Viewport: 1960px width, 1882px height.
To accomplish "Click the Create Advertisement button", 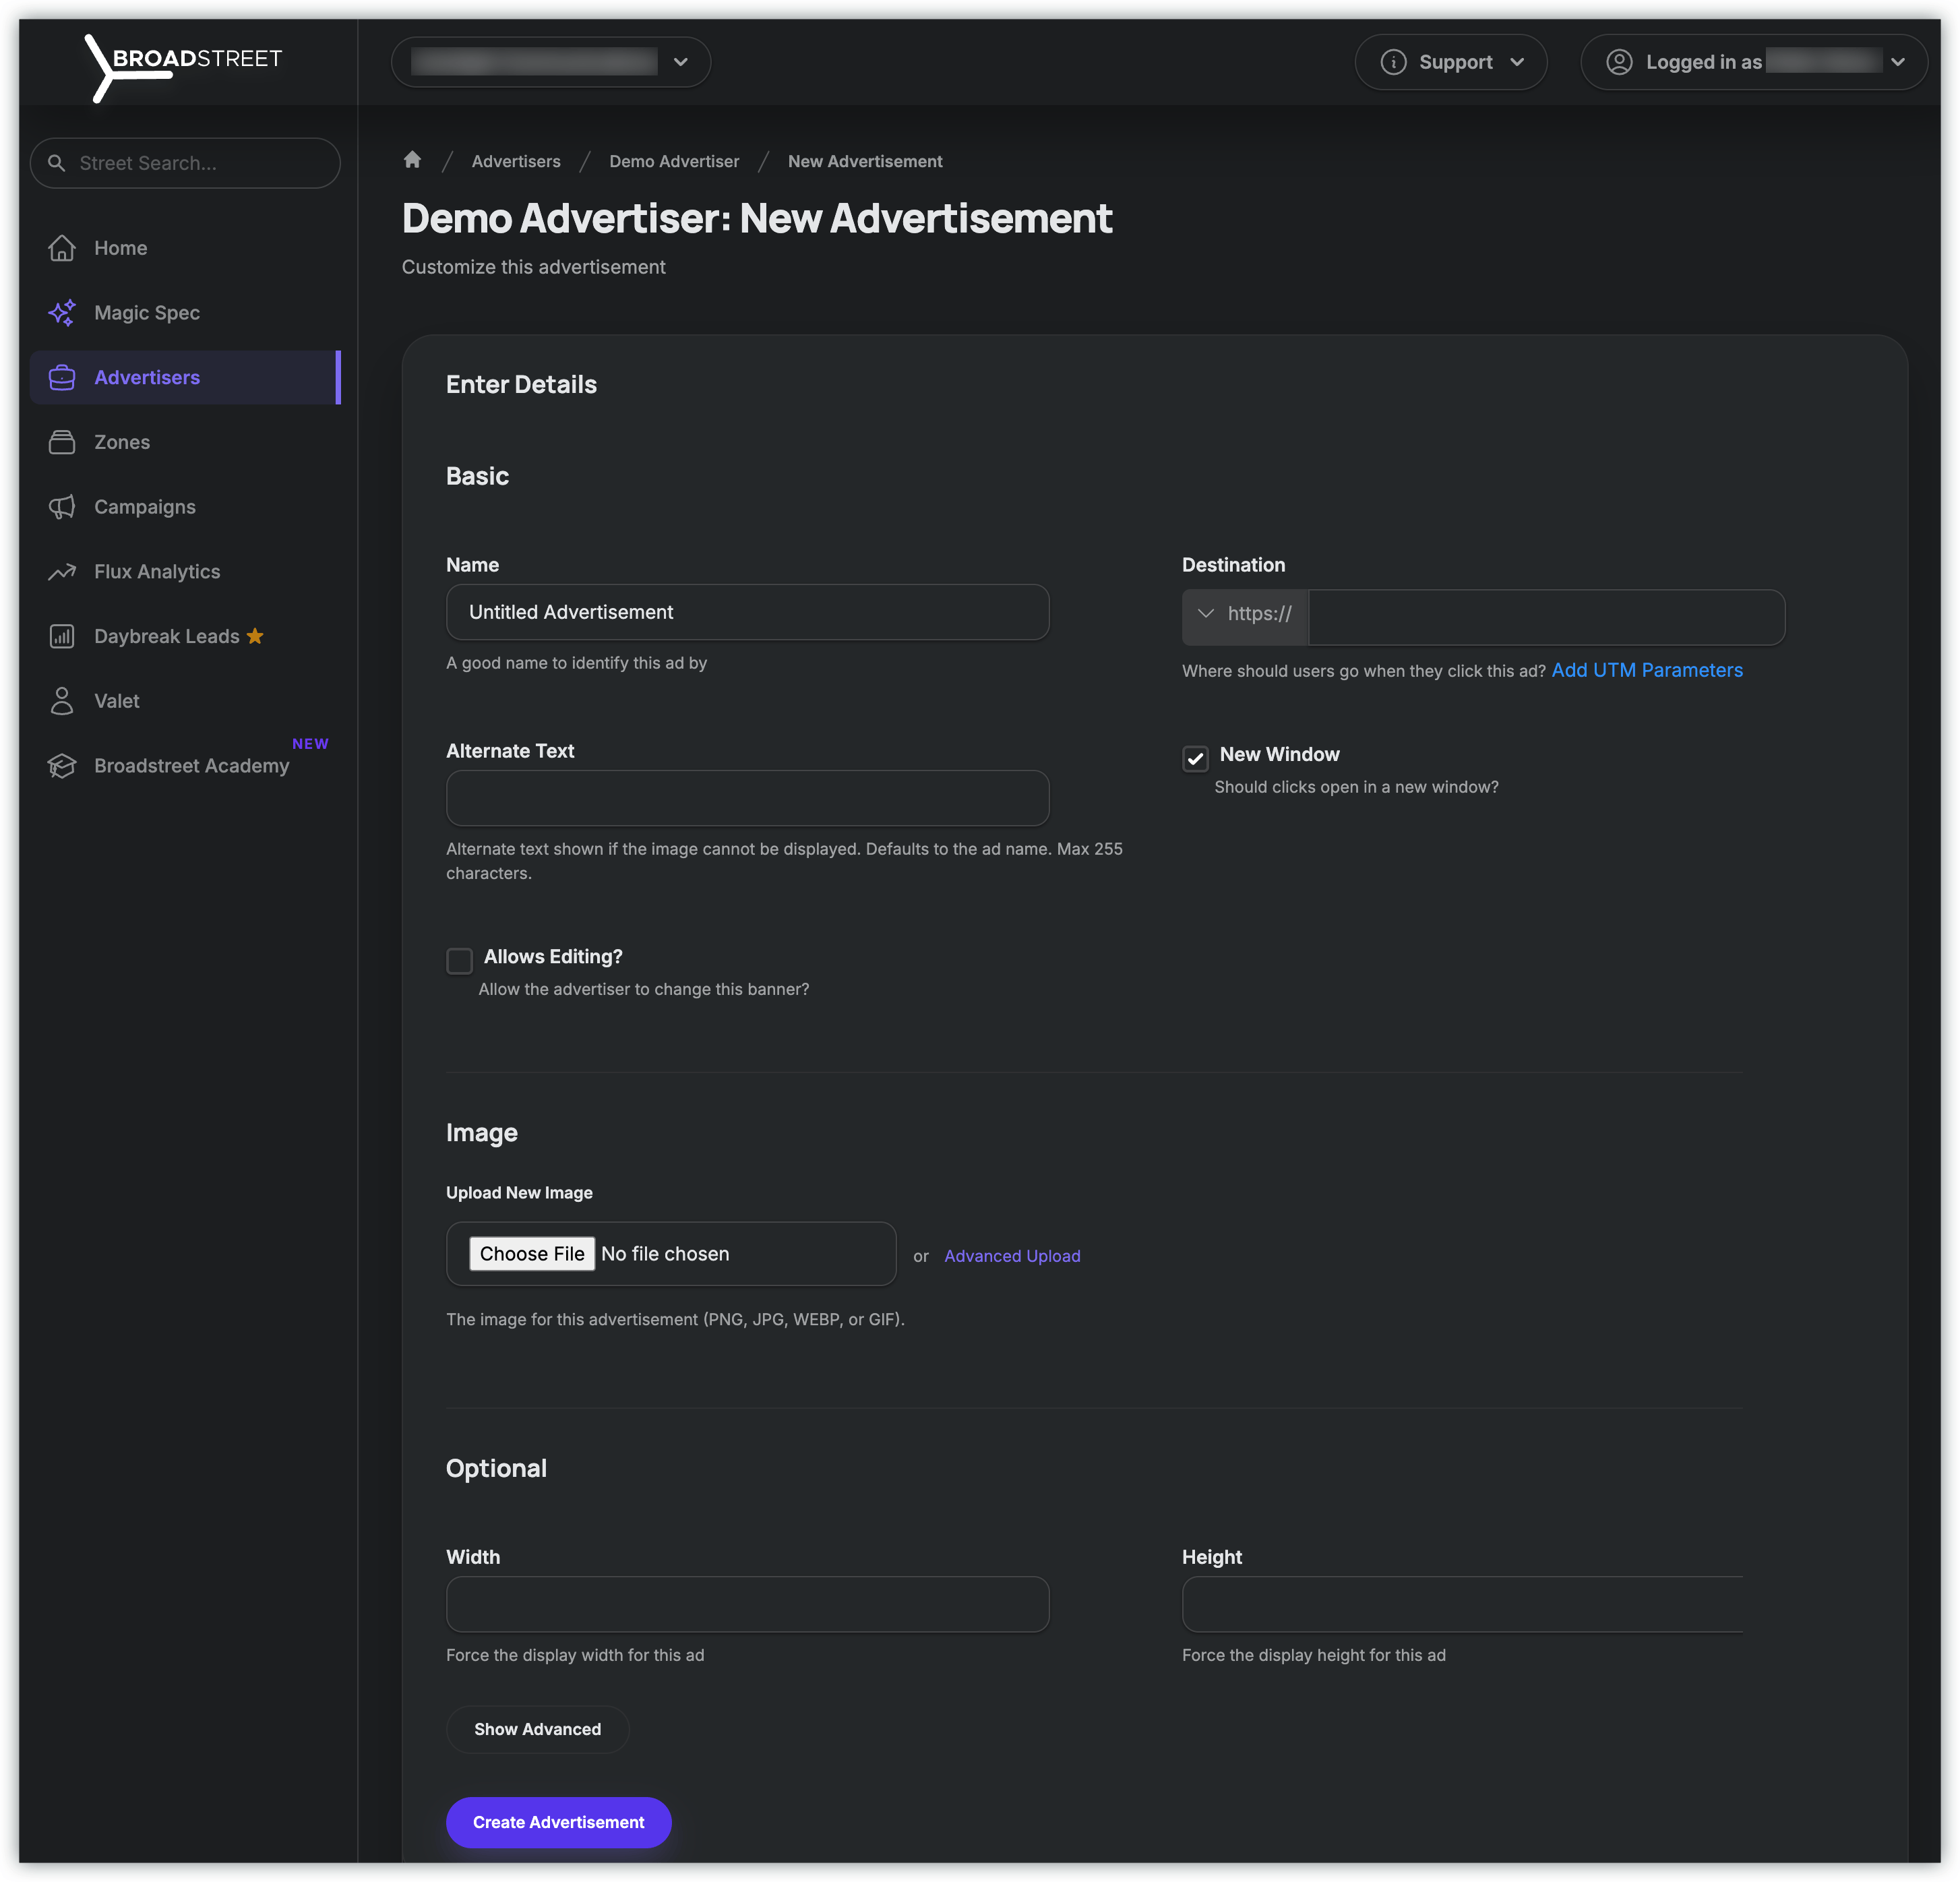I will [x=558, y=1822].
